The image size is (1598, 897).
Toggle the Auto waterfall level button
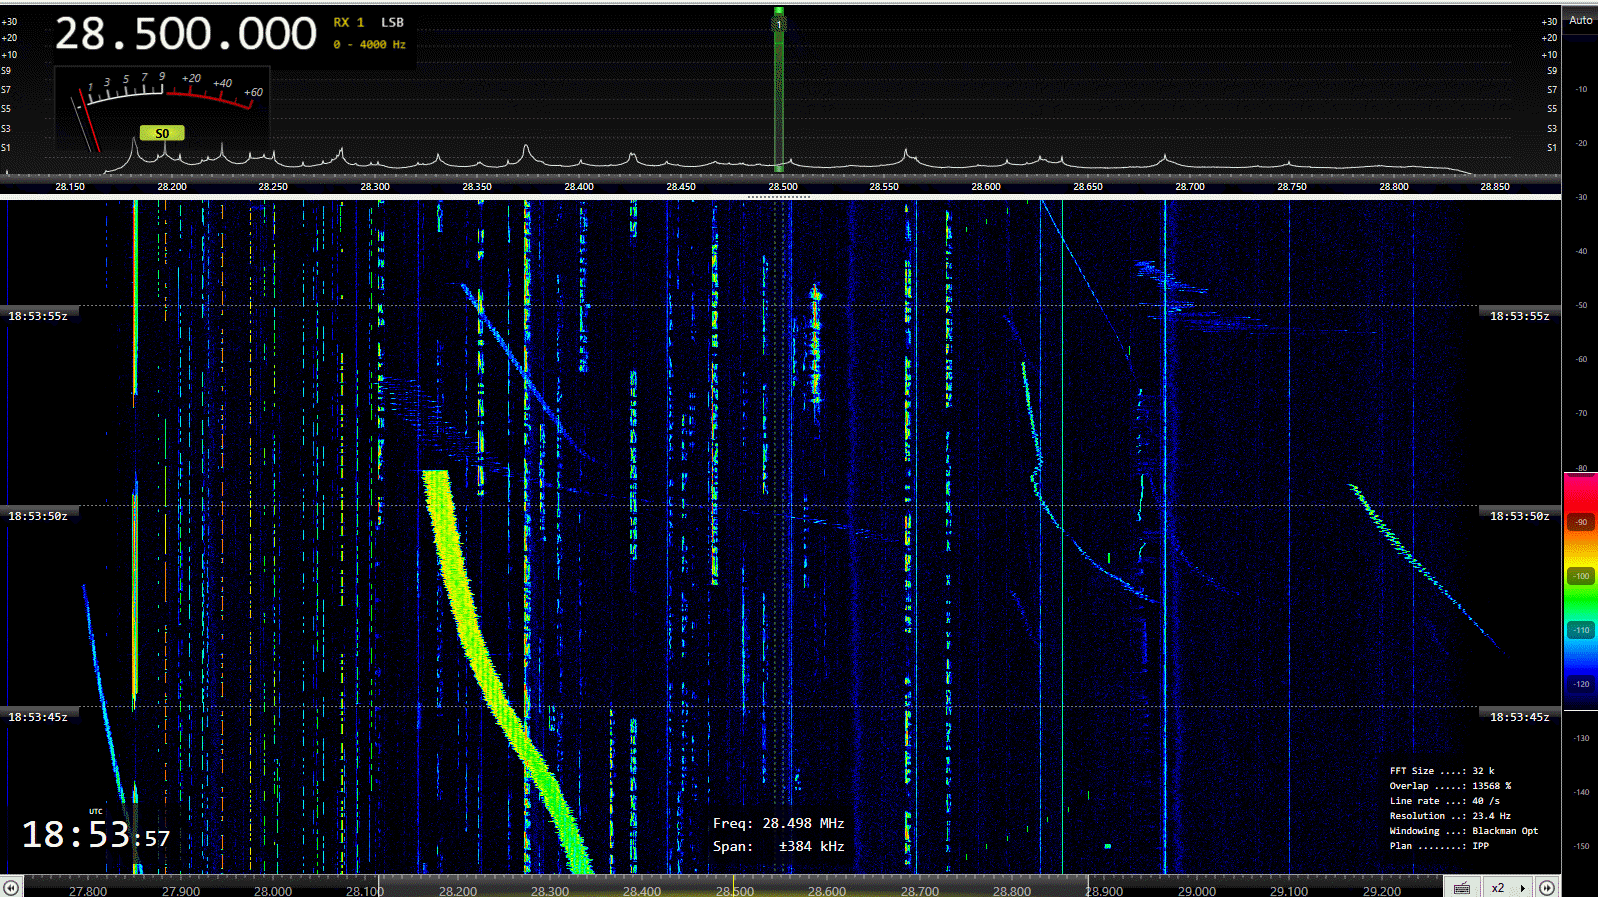coord(1580,20)
